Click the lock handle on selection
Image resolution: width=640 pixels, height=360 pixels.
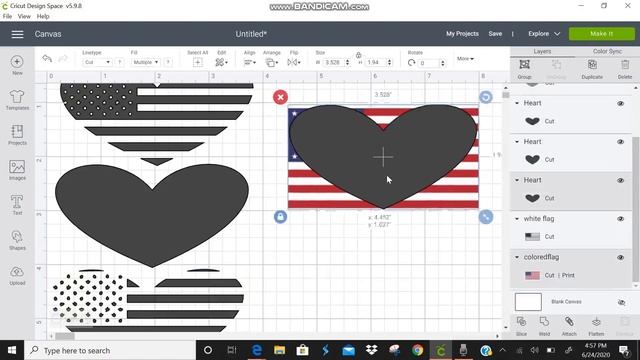pos(280,217)
